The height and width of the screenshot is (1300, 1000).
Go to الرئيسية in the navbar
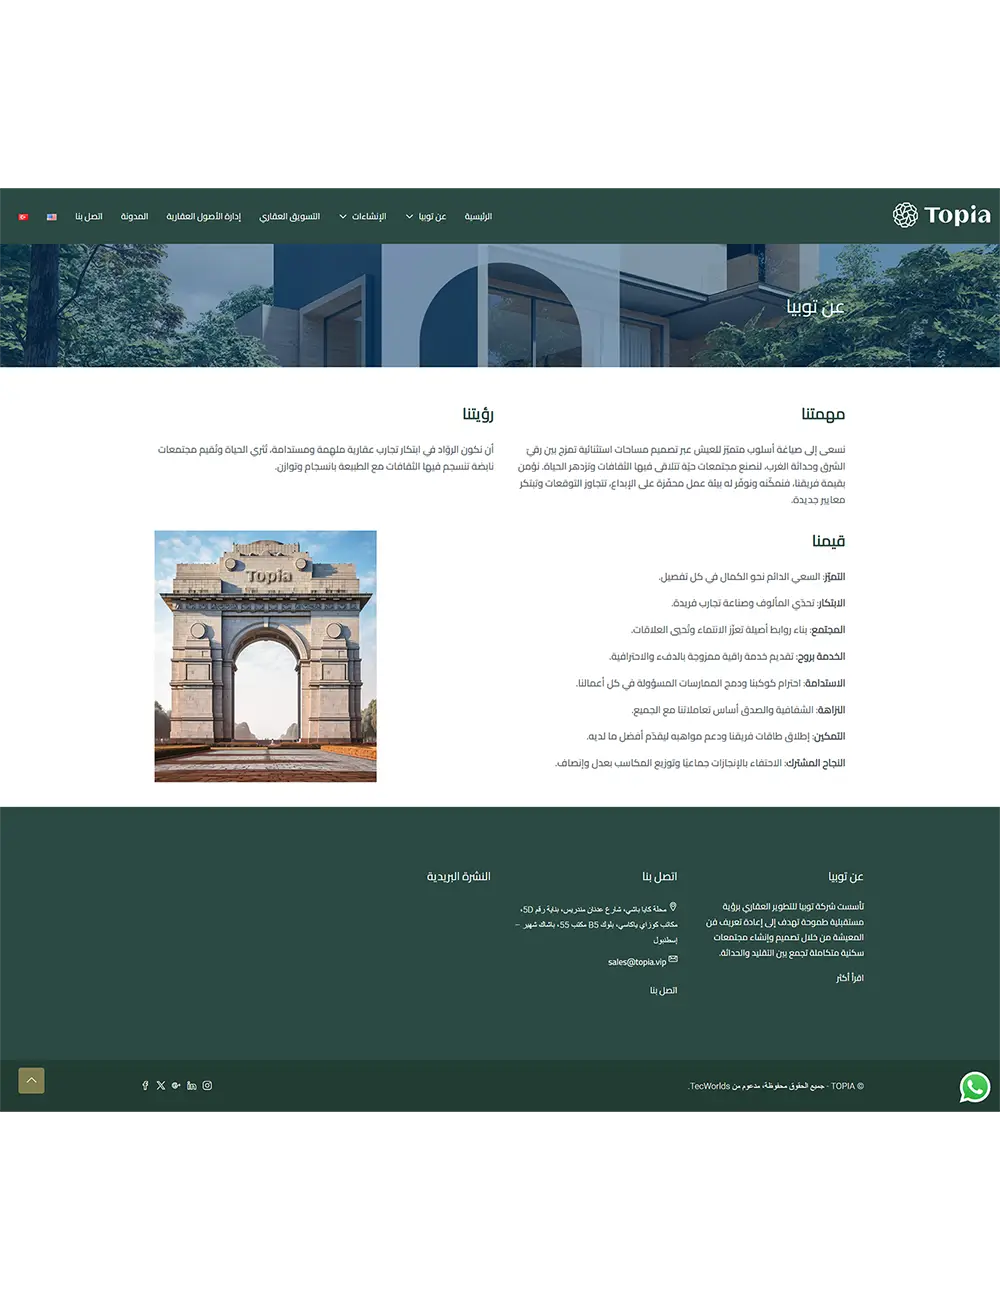point(478,217)
